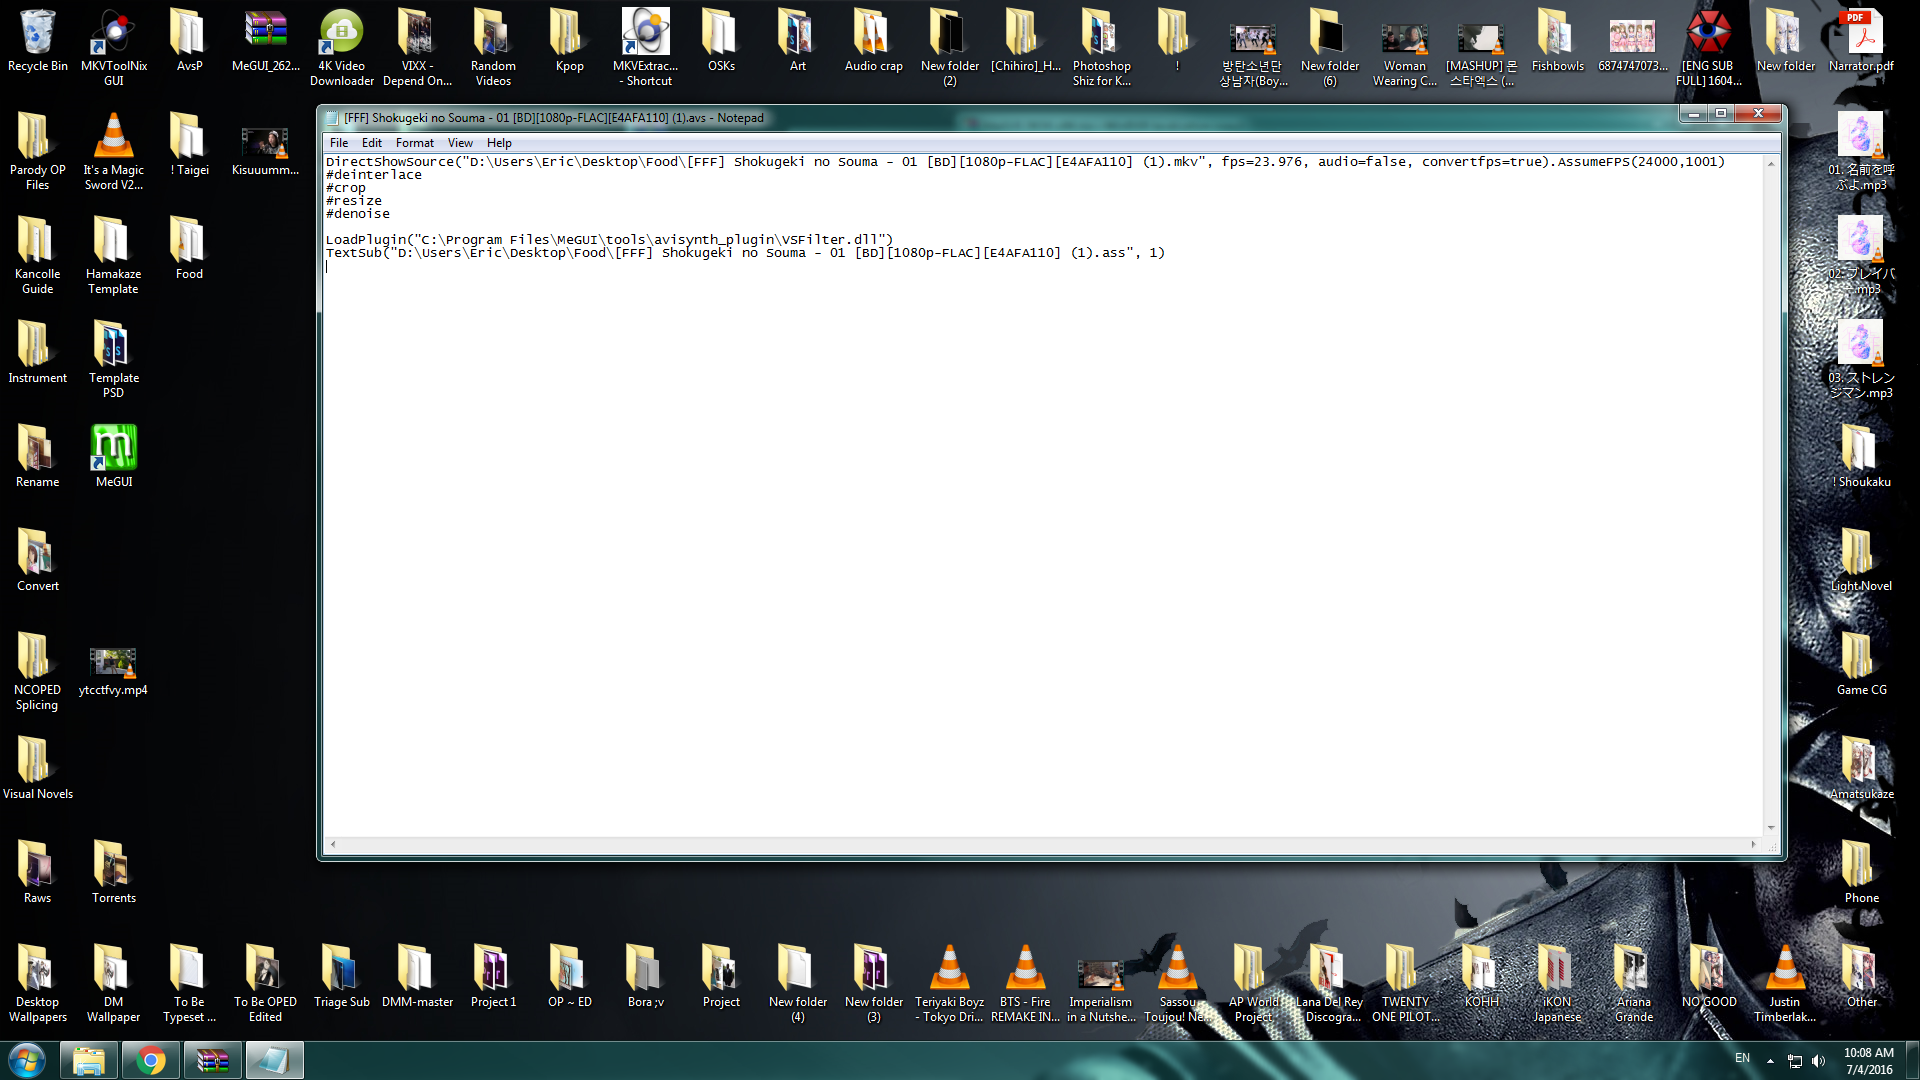Open the Edit menu

[x=372, y=143]
